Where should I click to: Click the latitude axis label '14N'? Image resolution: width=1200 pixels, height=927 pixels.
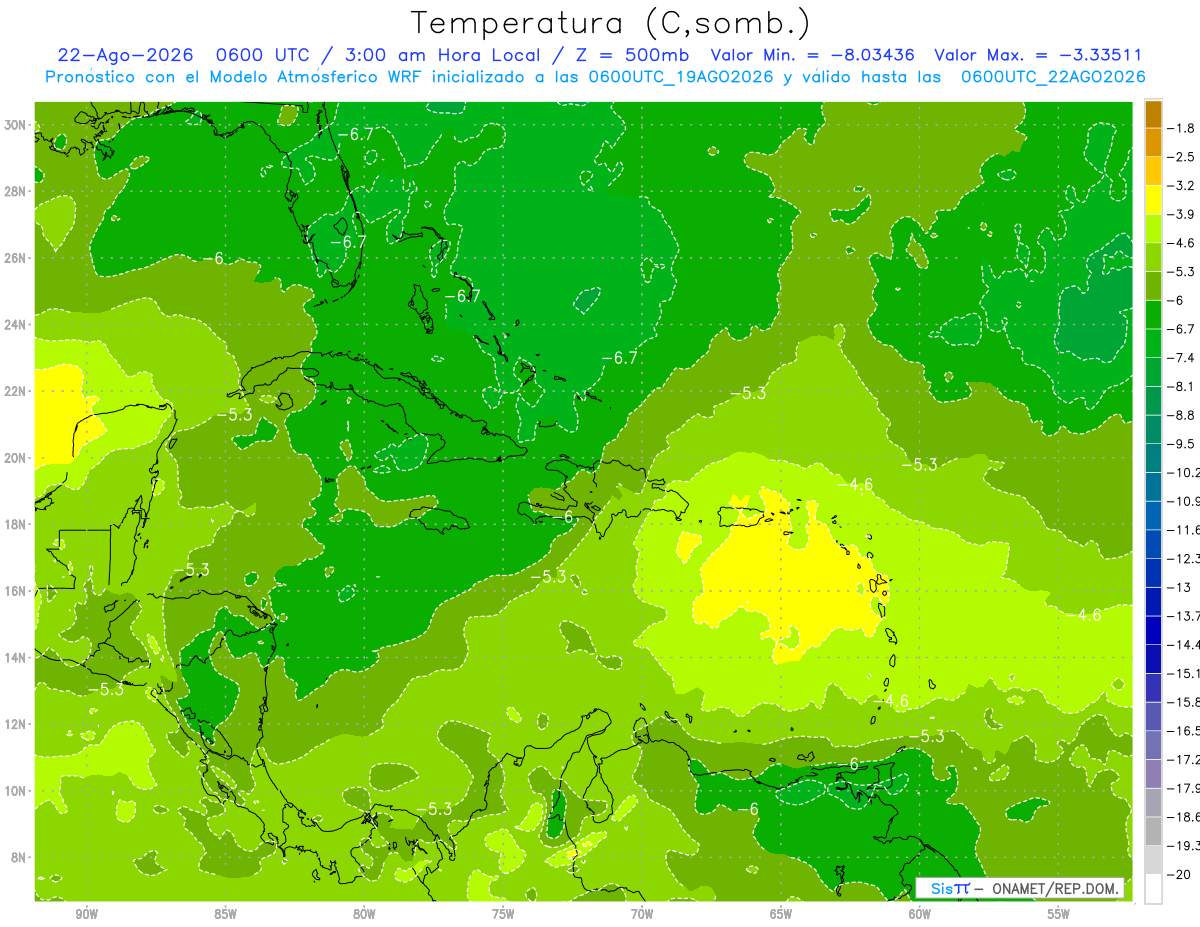point(15,657)
